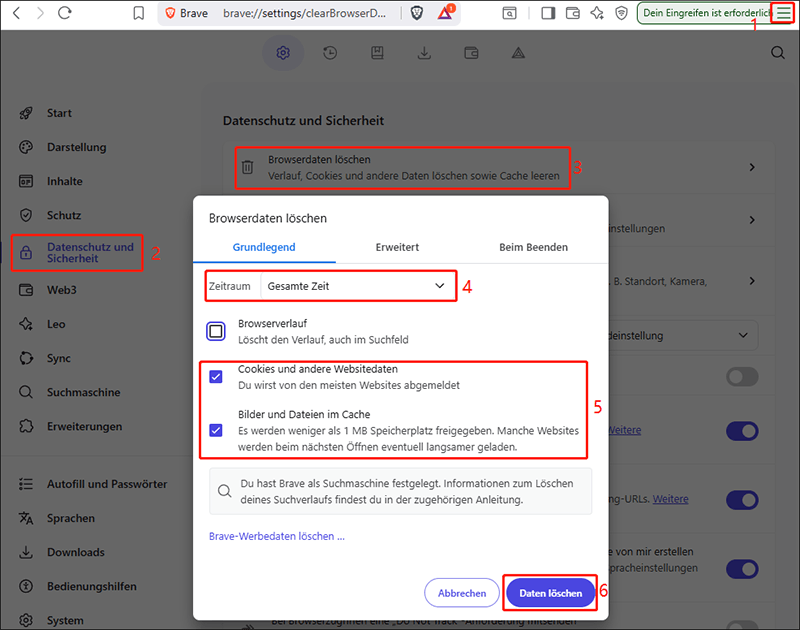Image resolution: width=800 pixels, height=630 pixels.
Task: Expand the Standardeinstellung dropdown on the right
Action: pyautogui.click(x=743, y=335)
